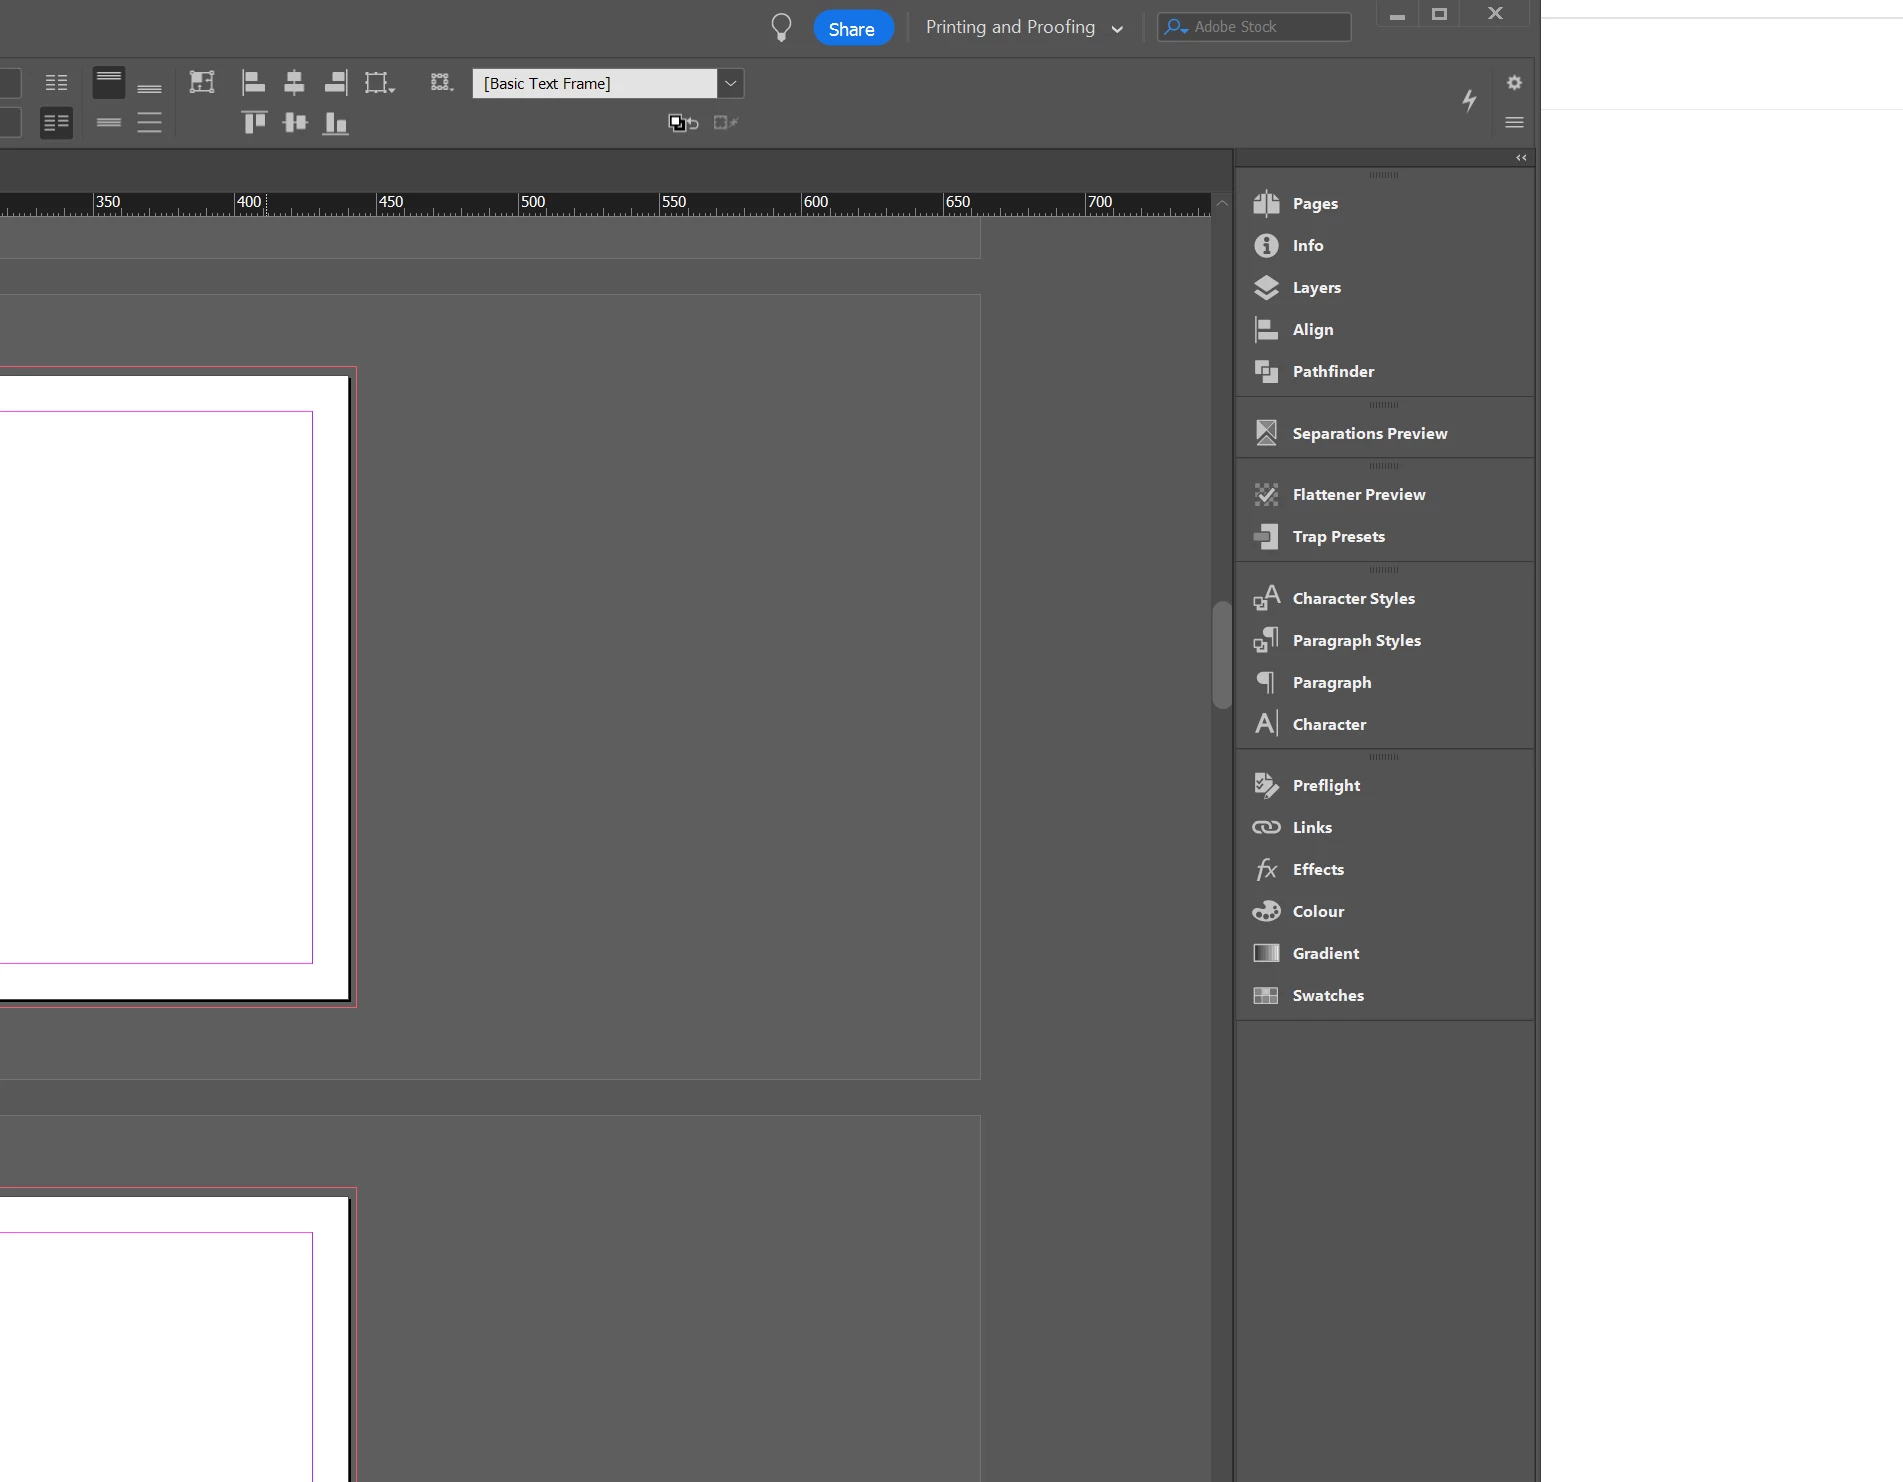Image resolution: width=1903 pixels, height=1482 pixels.
Task: Click the align left edges icon
Action: (253, 83)
